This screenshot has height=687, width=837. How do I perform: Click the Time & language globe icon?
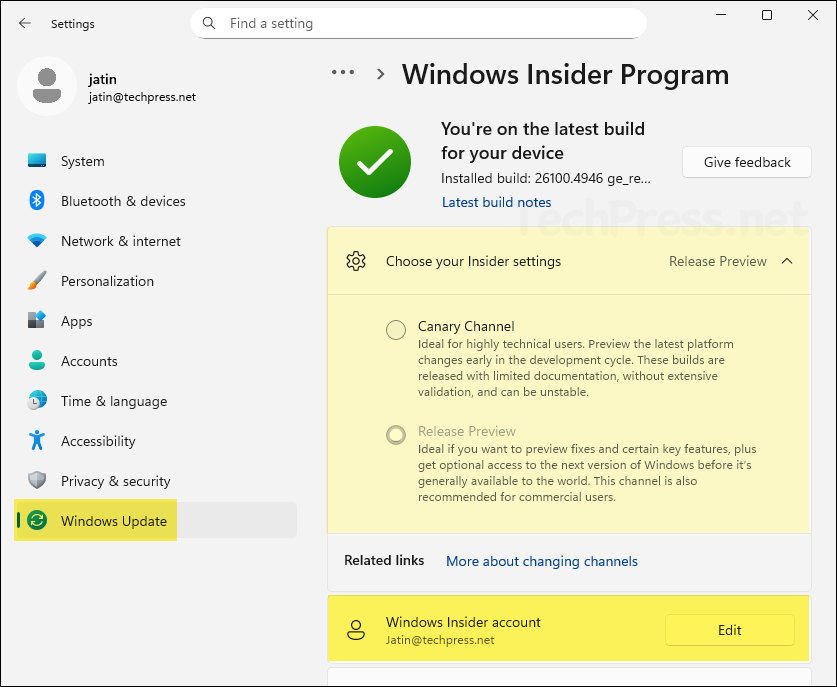pyautogui.click(x=37, y=400)
